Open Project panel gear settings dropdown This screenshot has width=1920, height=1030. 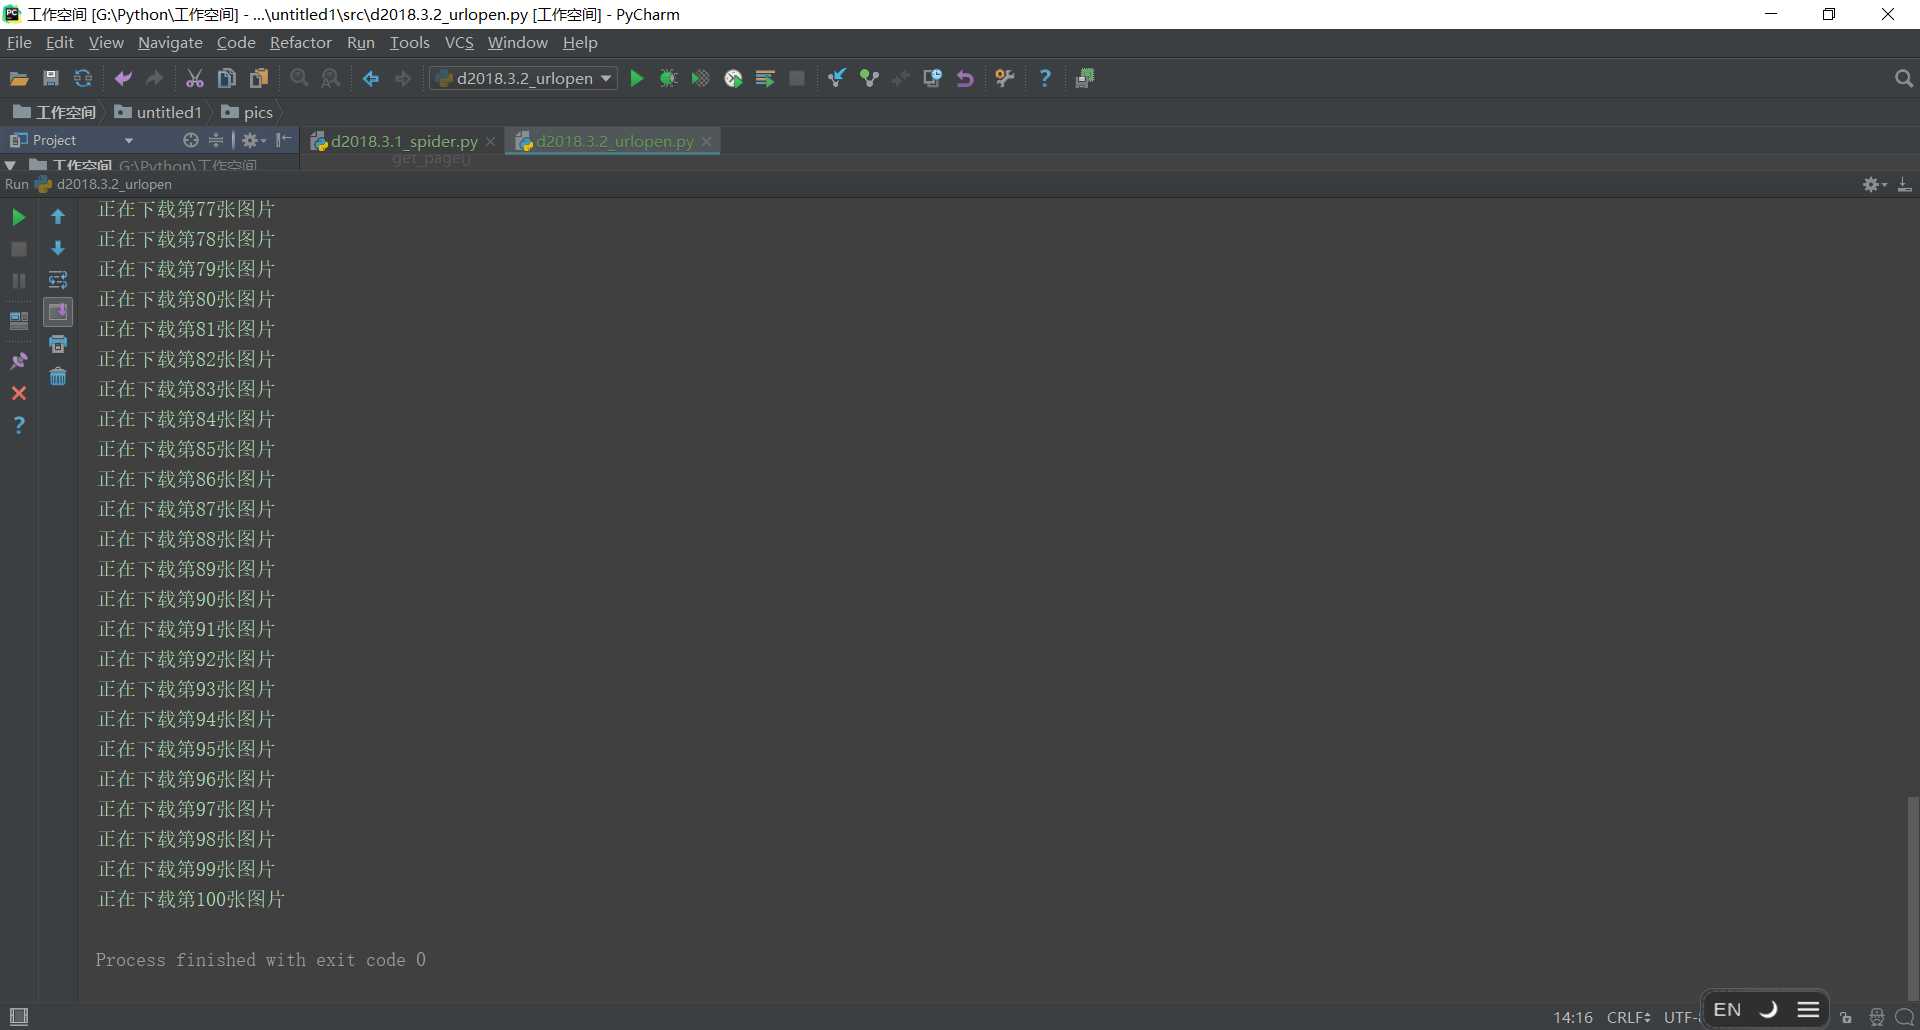[x=254, y=140]
